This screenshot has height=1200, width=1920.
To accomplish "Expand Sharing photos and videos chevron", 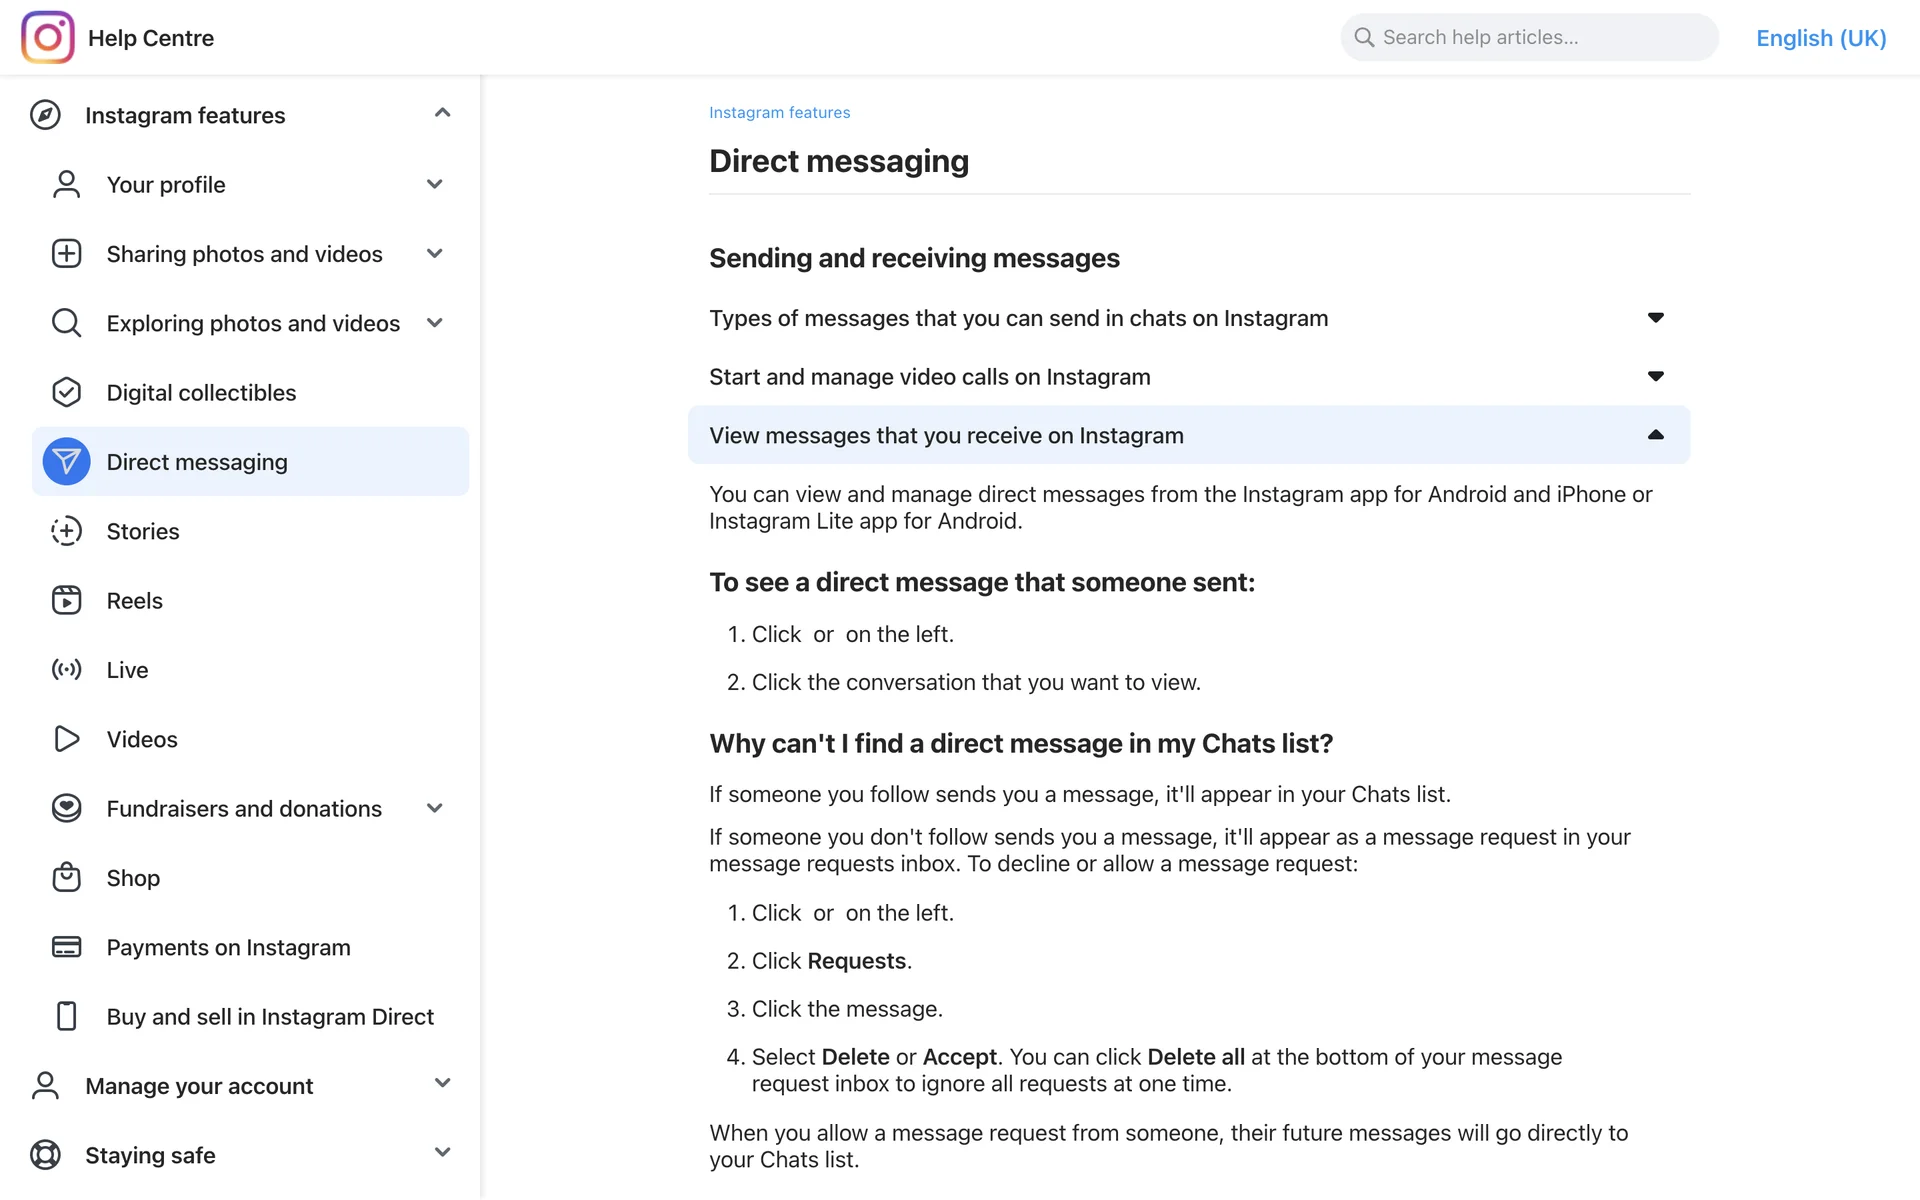I will tap(434, 253).
